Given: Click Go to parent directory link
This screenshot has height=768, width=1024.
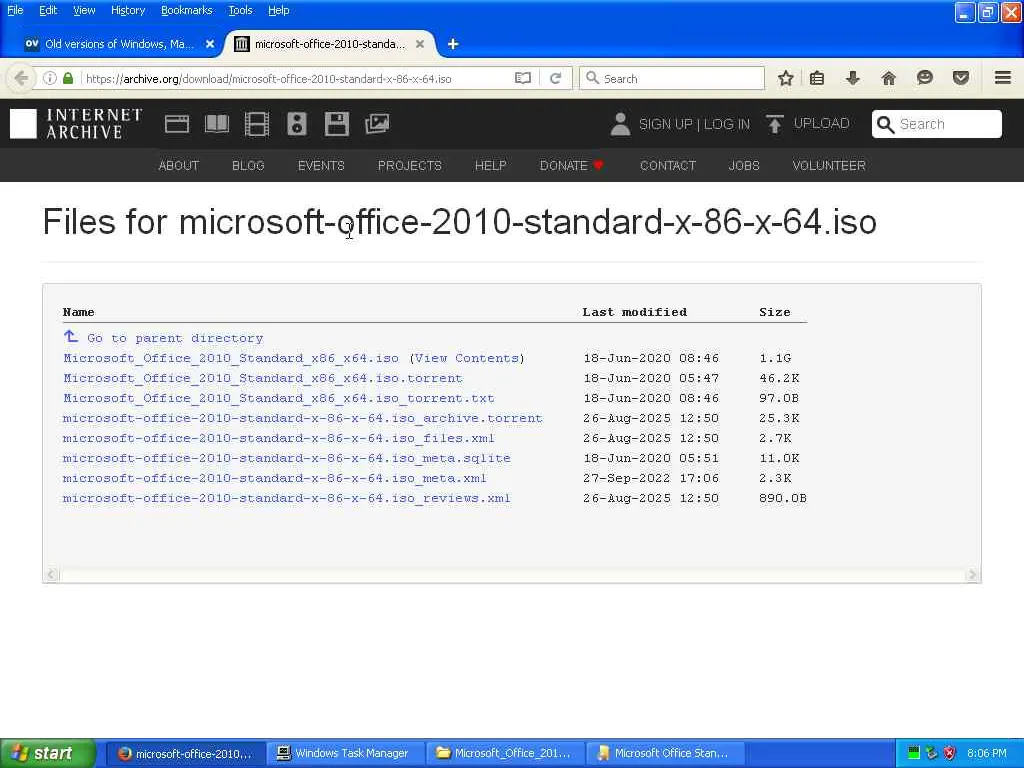Looking at the screenshot, I should pyautogui.click(x=175, y=338).
